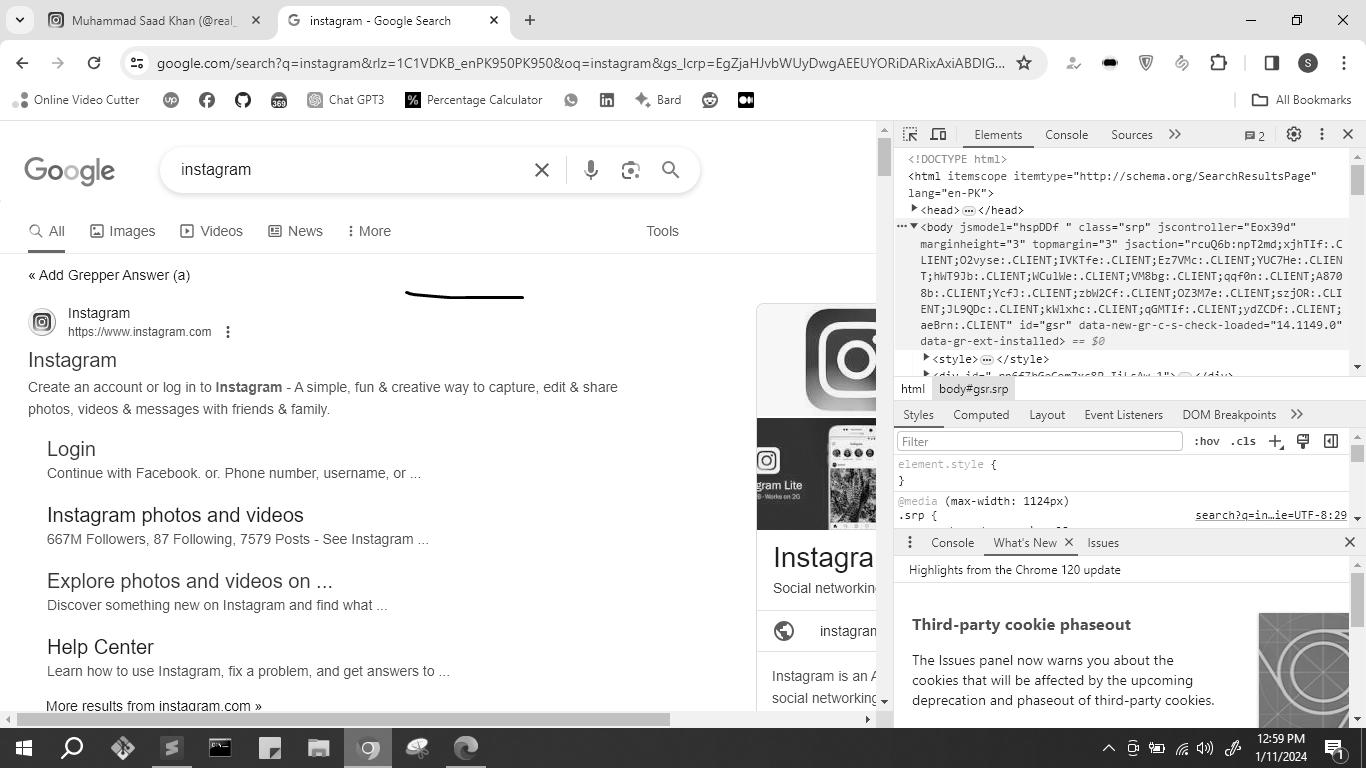Start voice search with the microphone icon
The image size is (1366, 768).
[x=591, y=170]
